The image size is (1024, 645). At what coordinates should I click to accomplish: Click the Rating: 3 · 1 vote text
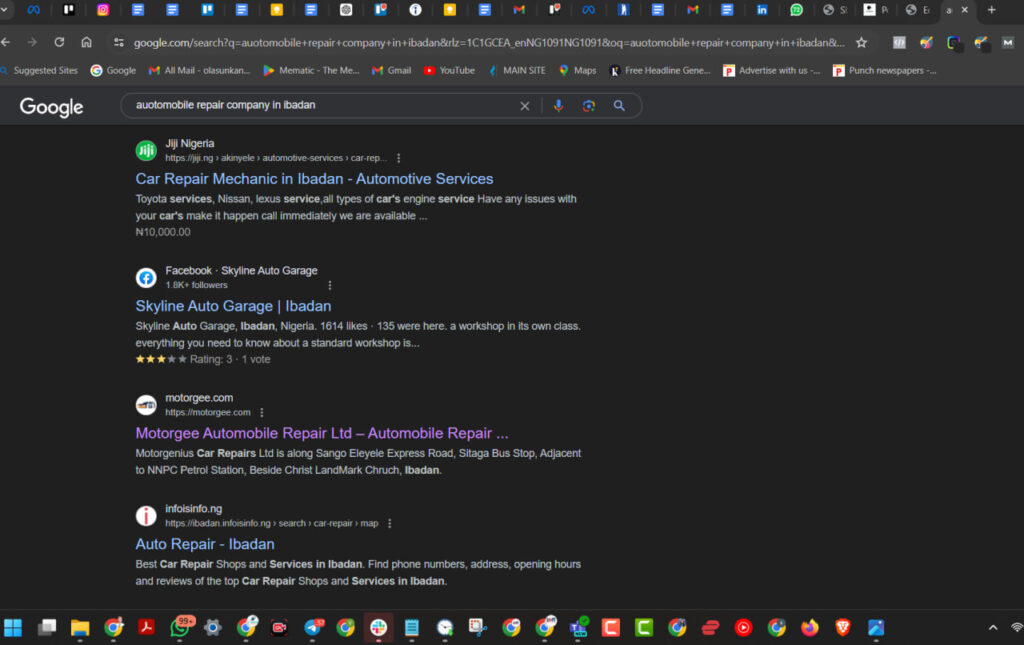[230, 360]
